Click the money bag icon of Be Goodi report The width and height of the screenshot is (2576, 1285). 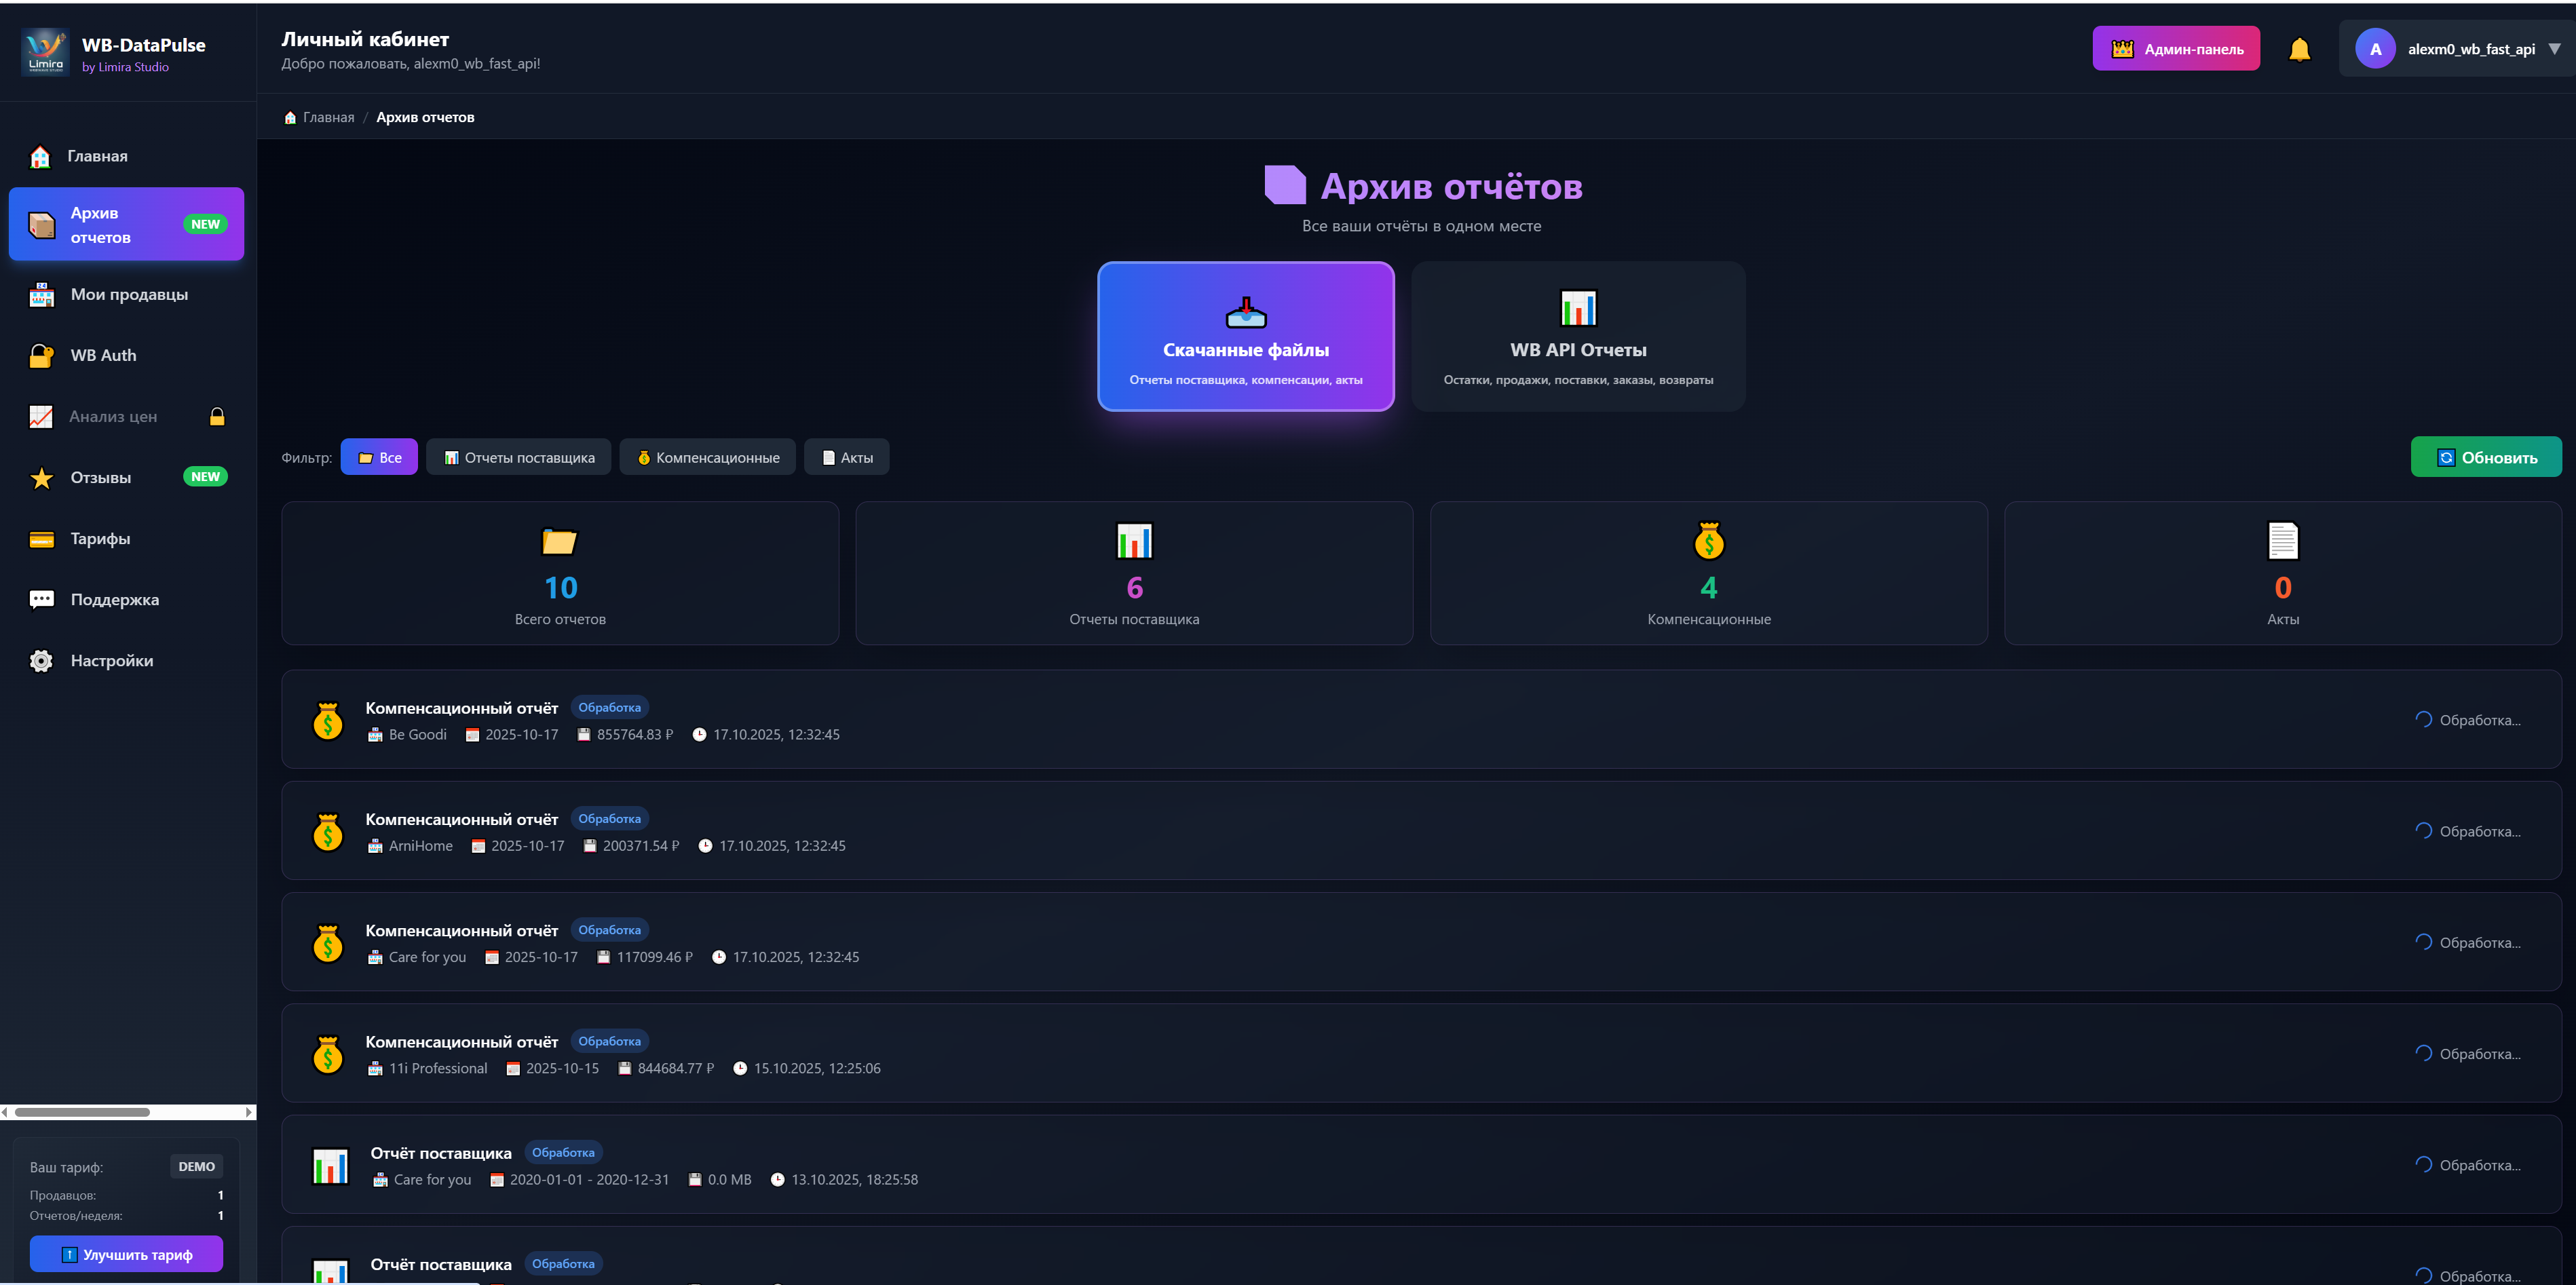pos(328,721)
